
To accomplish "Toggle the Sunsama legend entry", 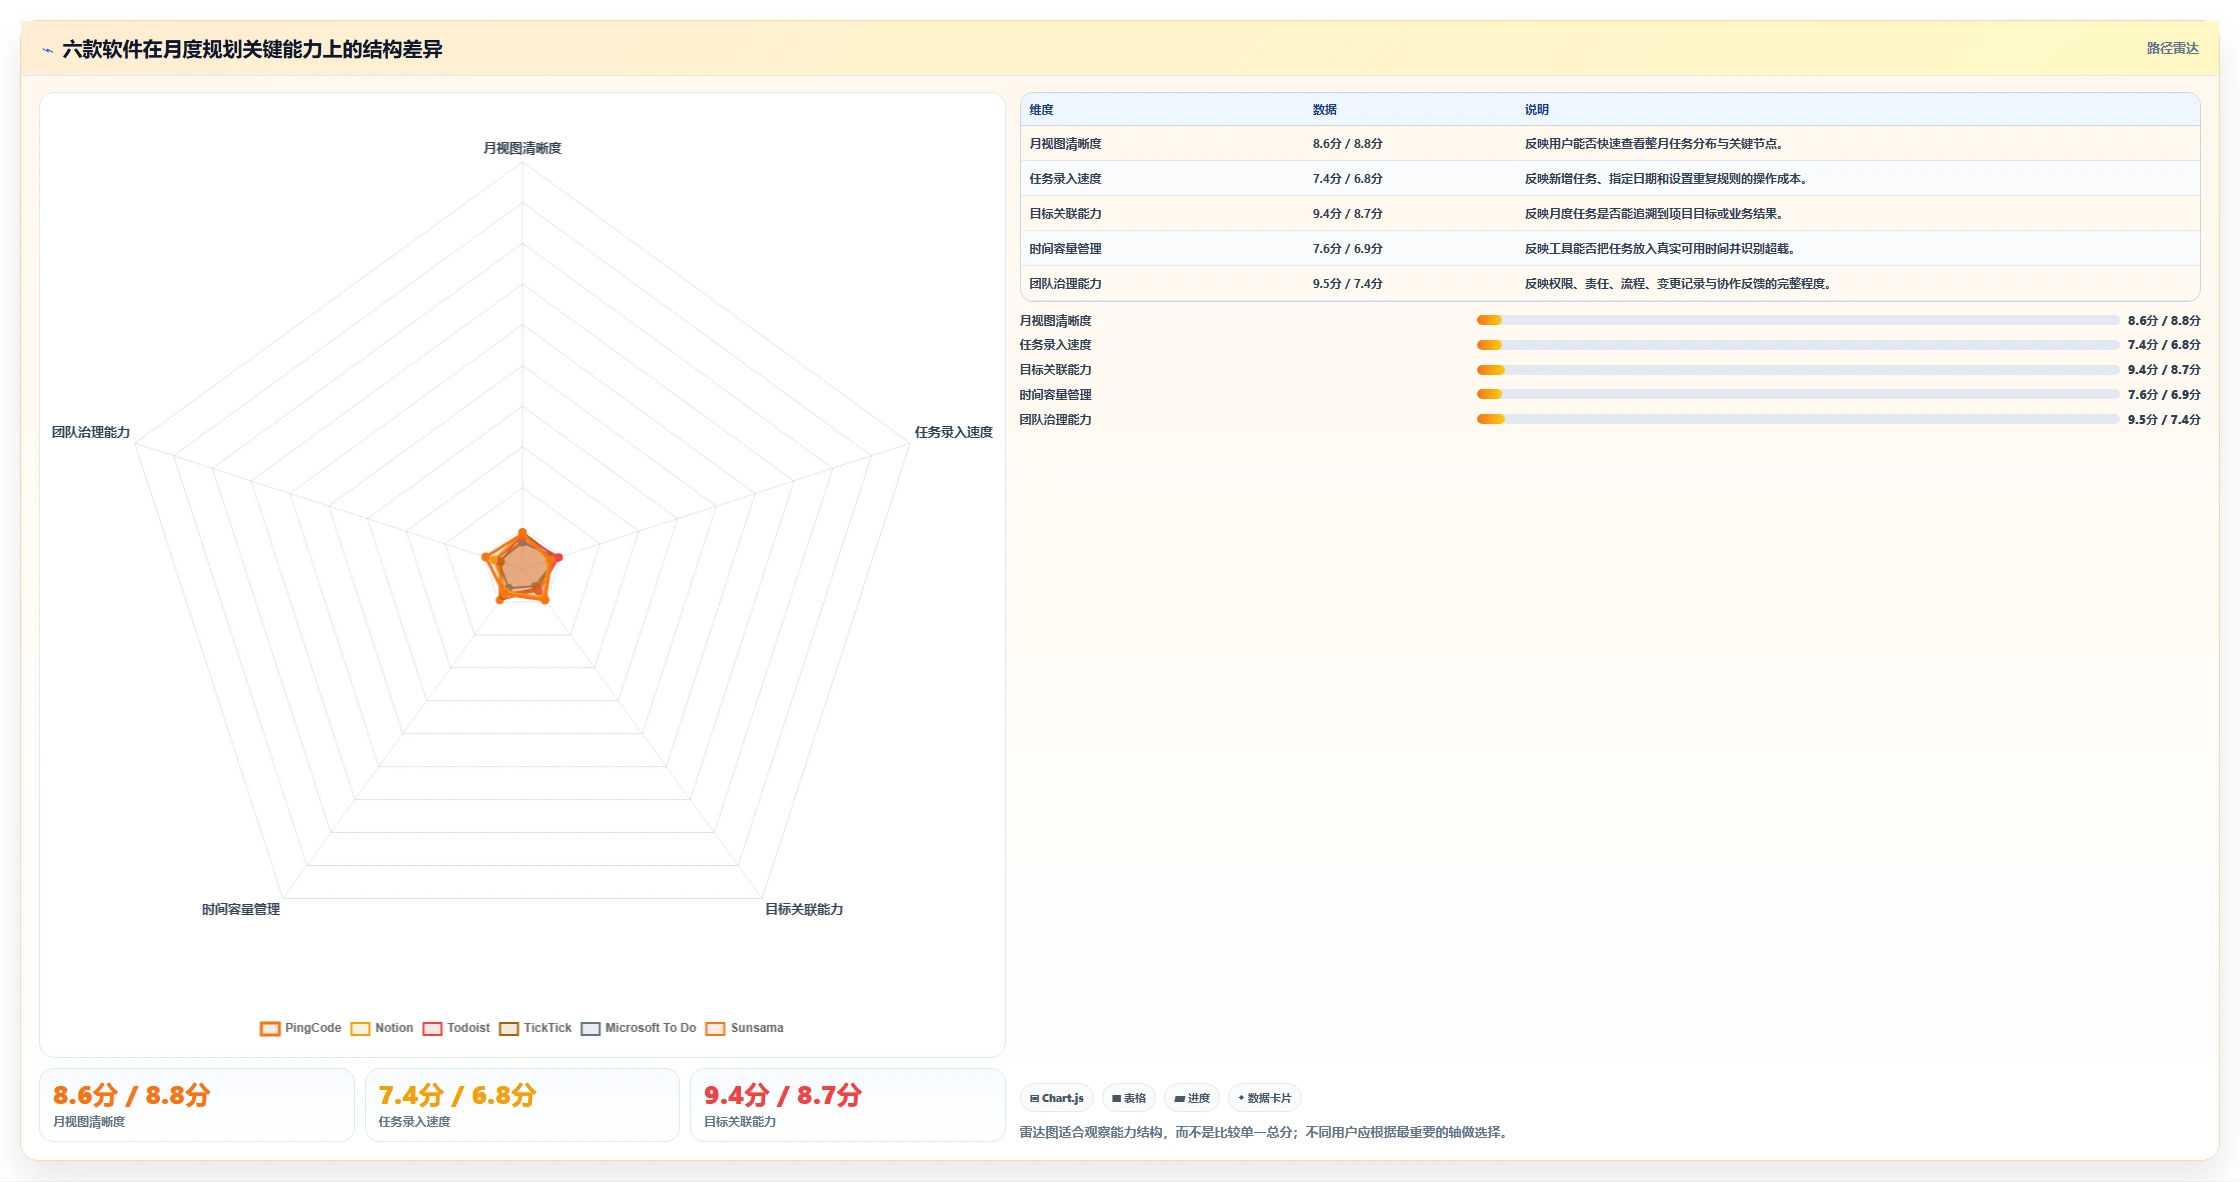I will click(x=745, y=1028).
